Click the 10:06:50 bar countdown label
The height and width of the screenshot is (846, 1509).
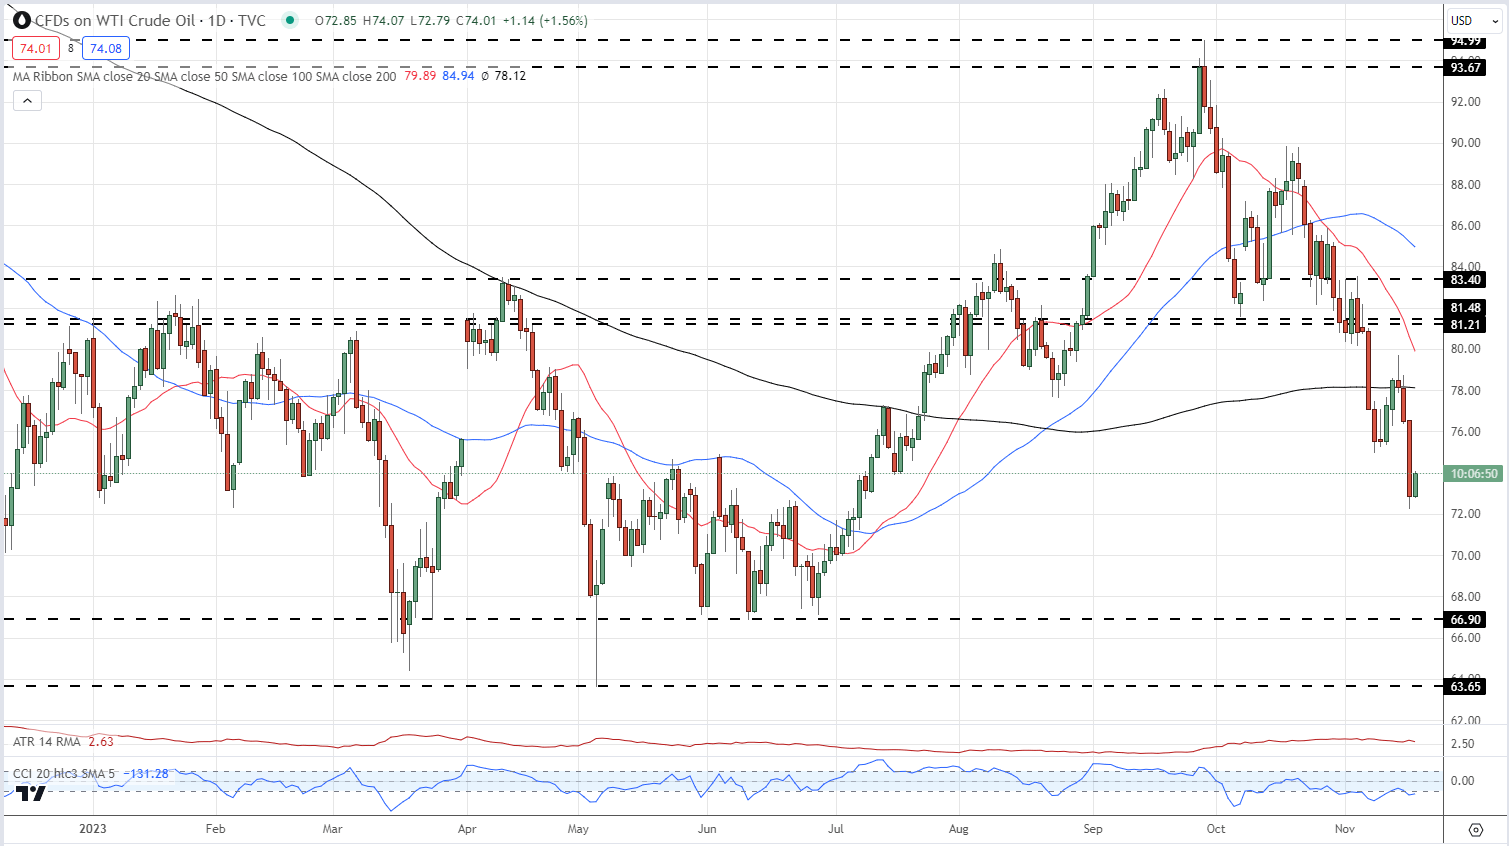(1474, 474)
